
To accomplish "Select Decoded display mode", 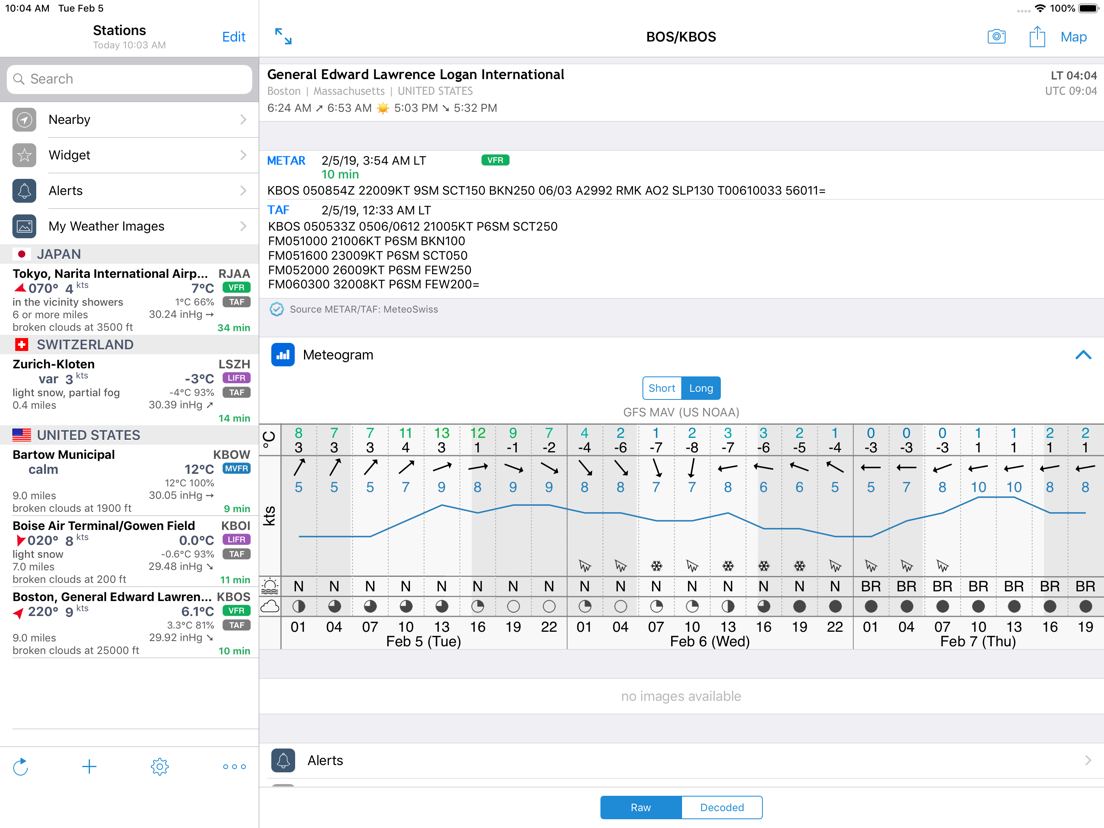I will [x=722, y=808].
